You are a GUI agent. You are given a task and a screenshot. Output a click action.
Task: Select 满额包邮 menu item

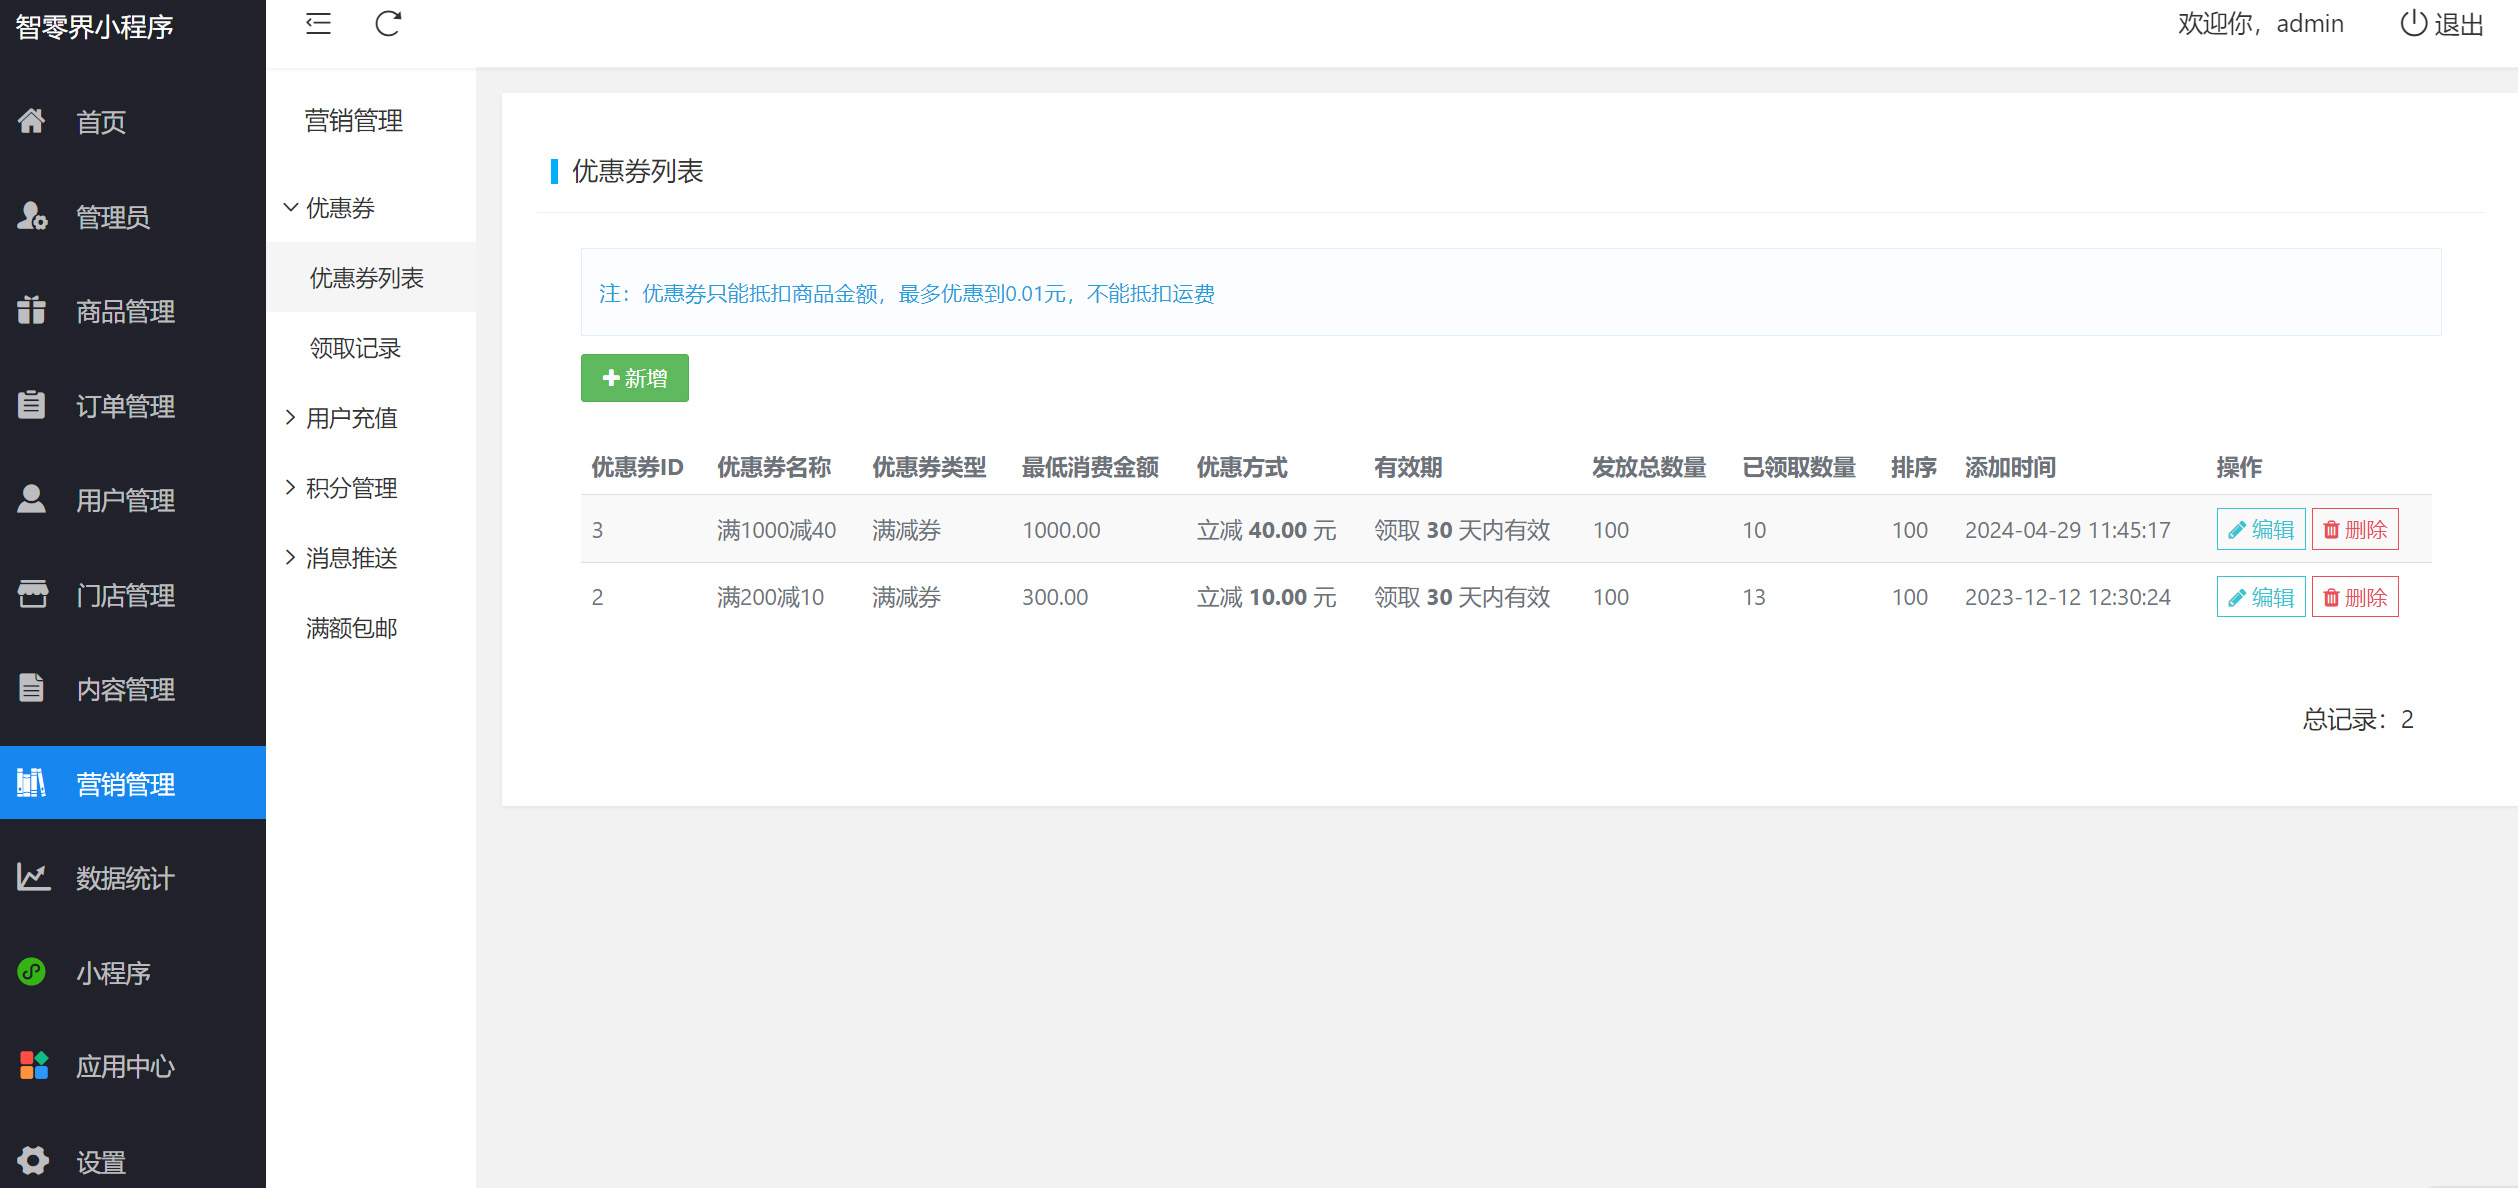(351, 628)
